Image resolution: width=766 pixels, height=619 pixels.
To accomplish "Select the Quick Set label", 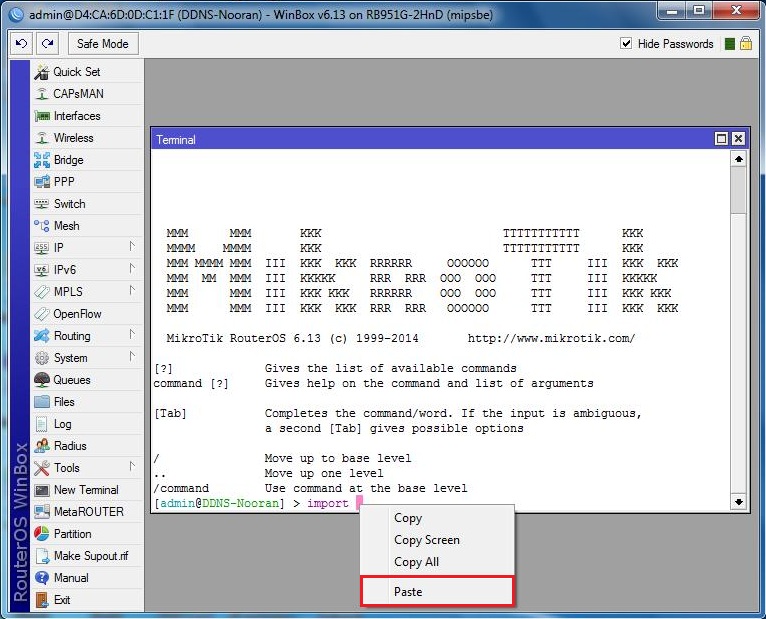I will (x=77, y=72).
